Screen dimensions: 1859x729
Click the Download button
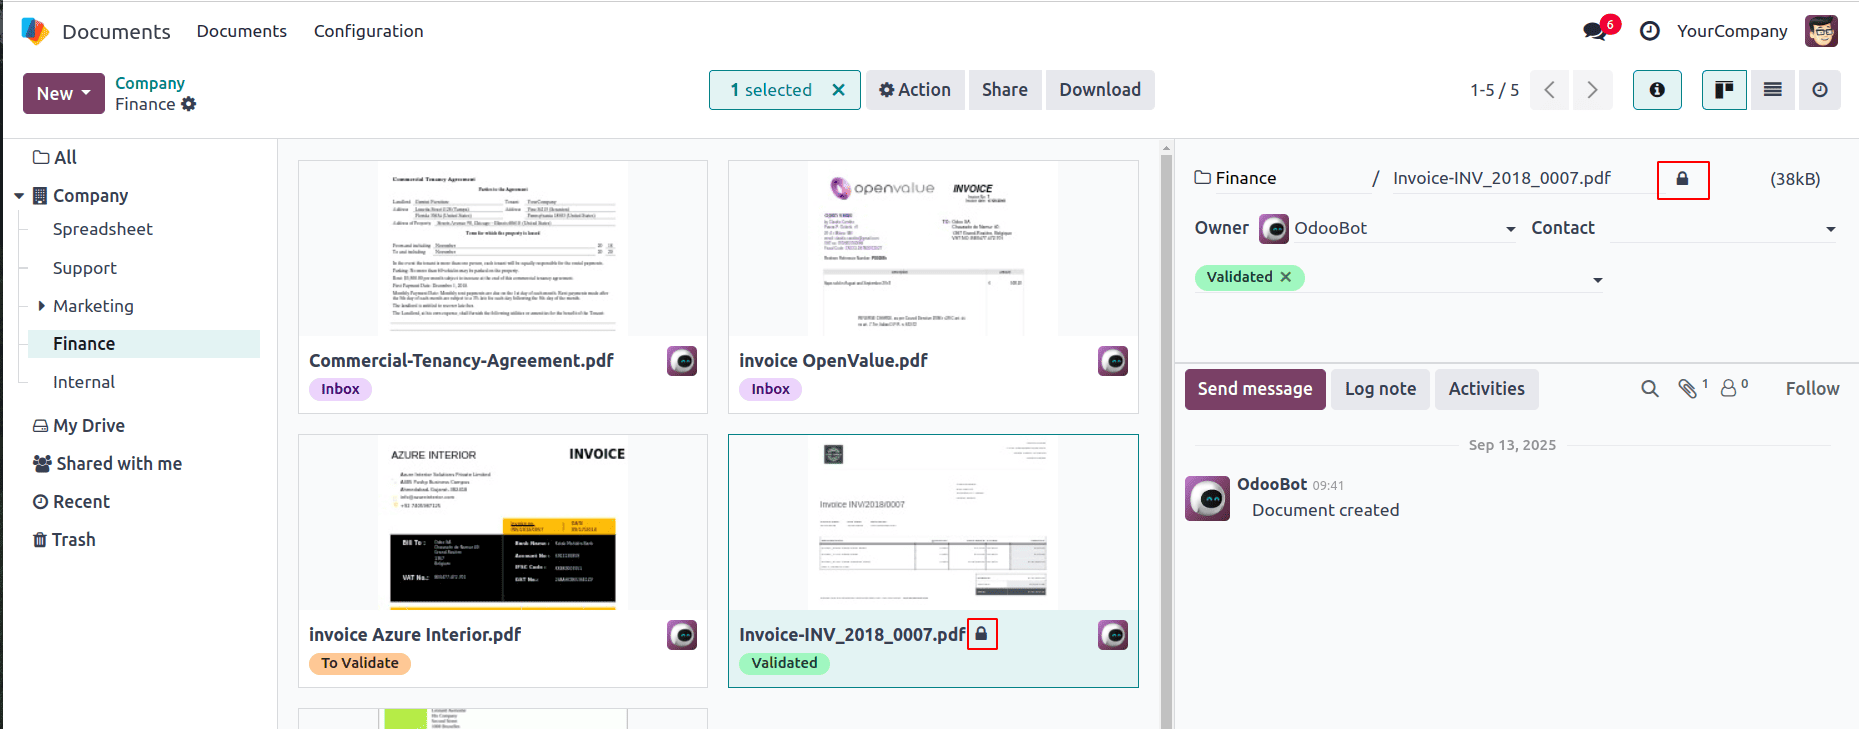tap(1100, 90)
